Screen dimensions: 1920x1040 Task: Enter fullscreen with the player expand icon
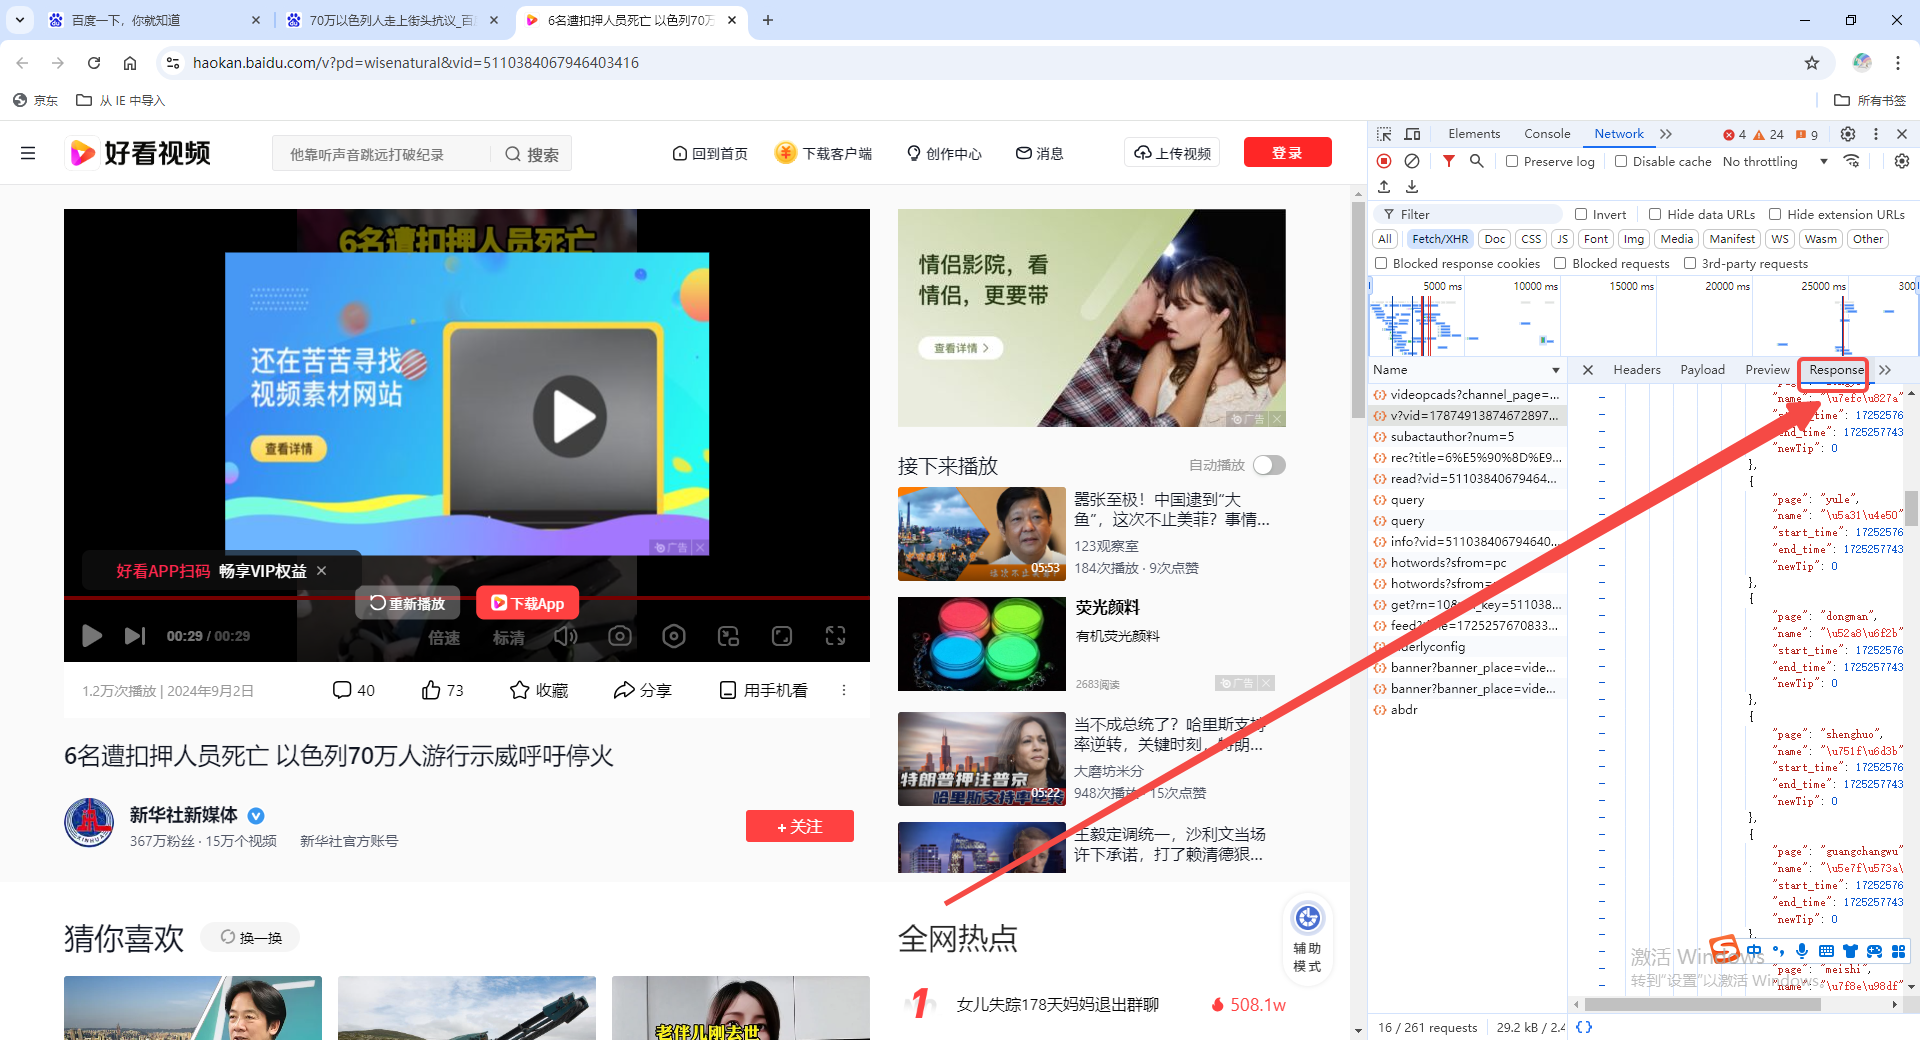click(836, 636)
